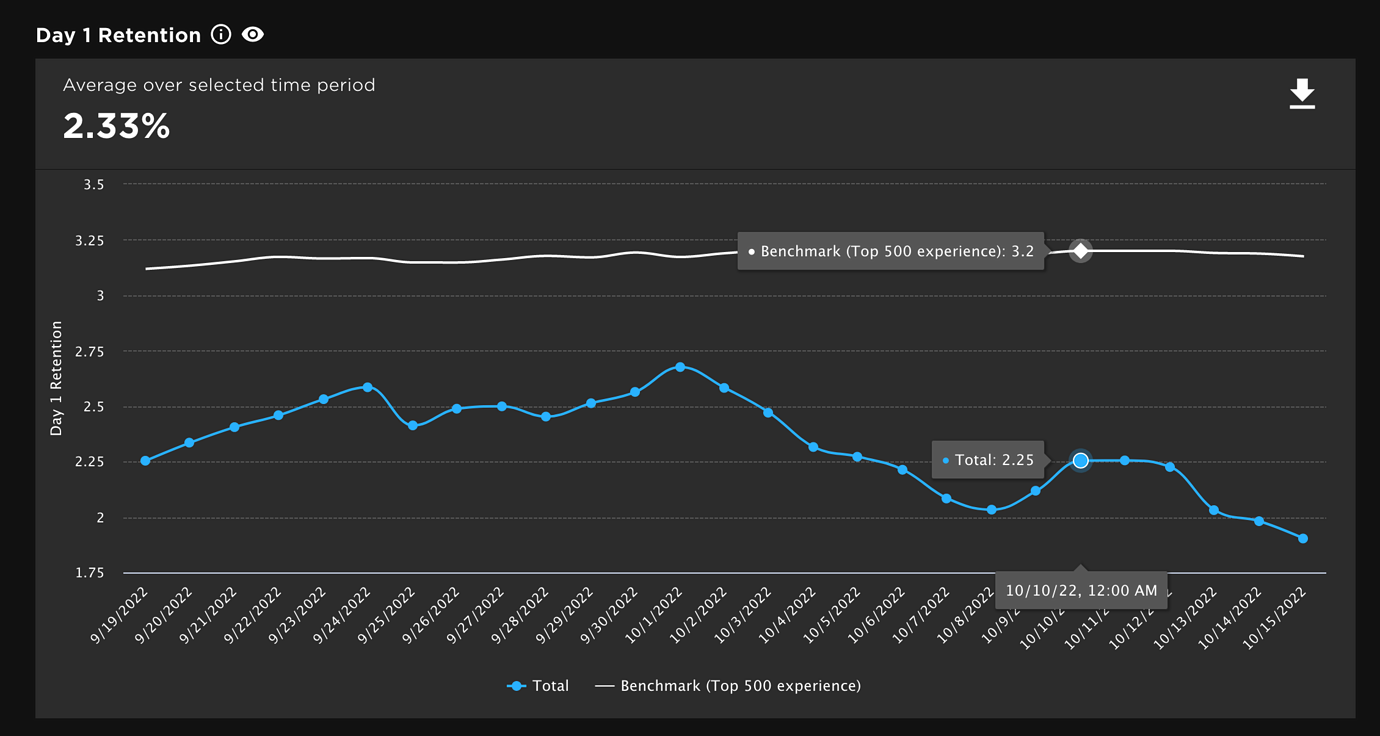Click the eye icon beside Day 1 Retention
The height and width of the screenshot is (736, 1380).
[x=252, y=33]
